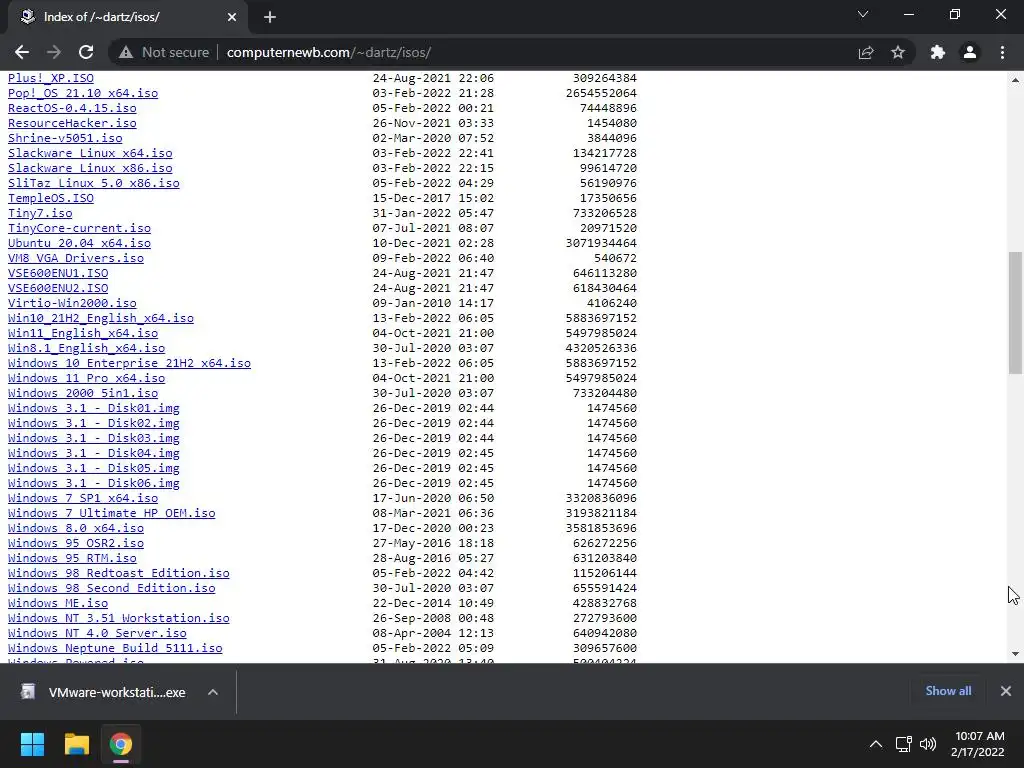Reload the current page
Viewport: 1024px width, 768px height.
(86, 52)
